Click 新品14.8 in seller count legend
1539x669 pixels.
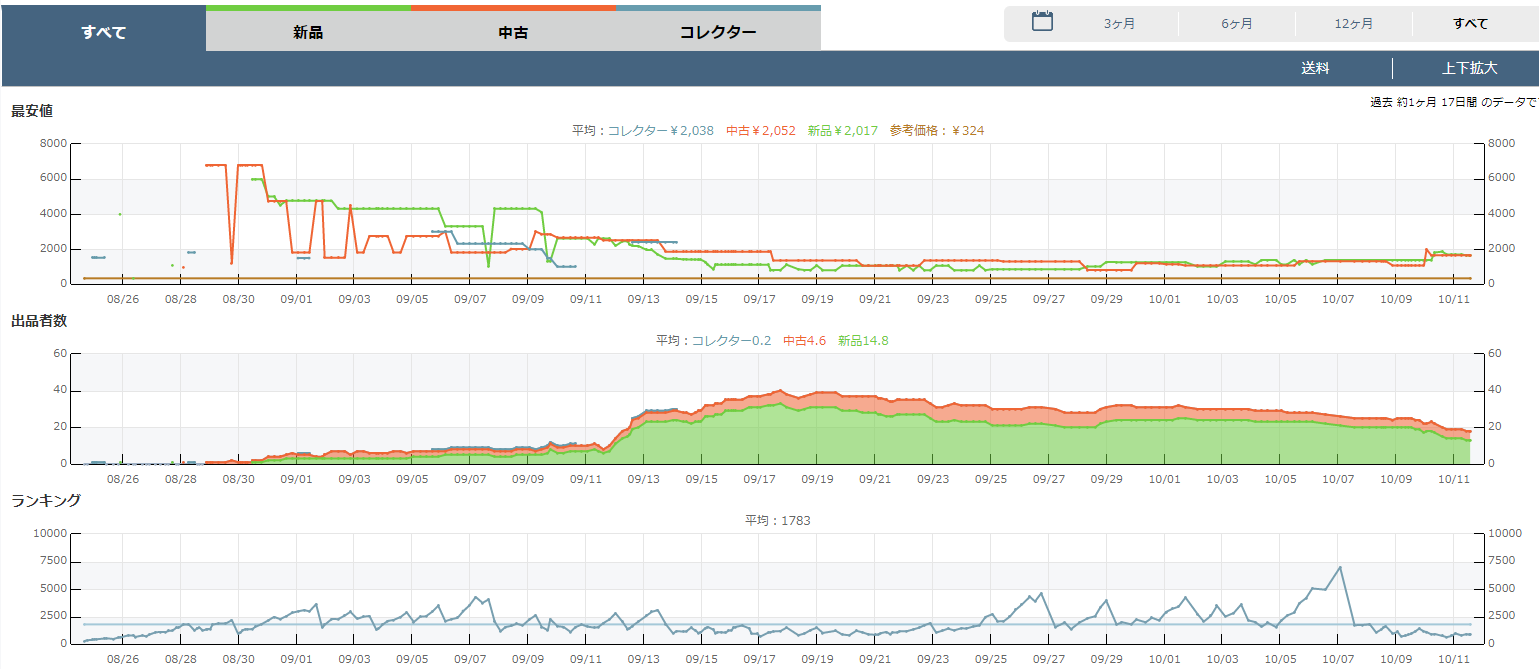point(863,341)
